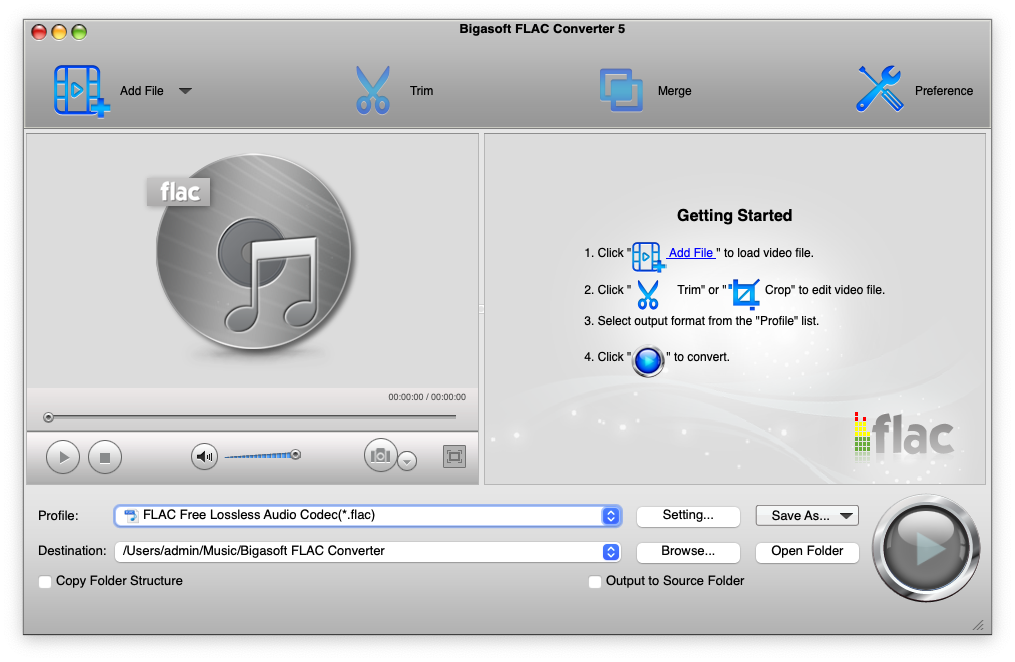
Task: Click the Browse... button
Action: 688,551
